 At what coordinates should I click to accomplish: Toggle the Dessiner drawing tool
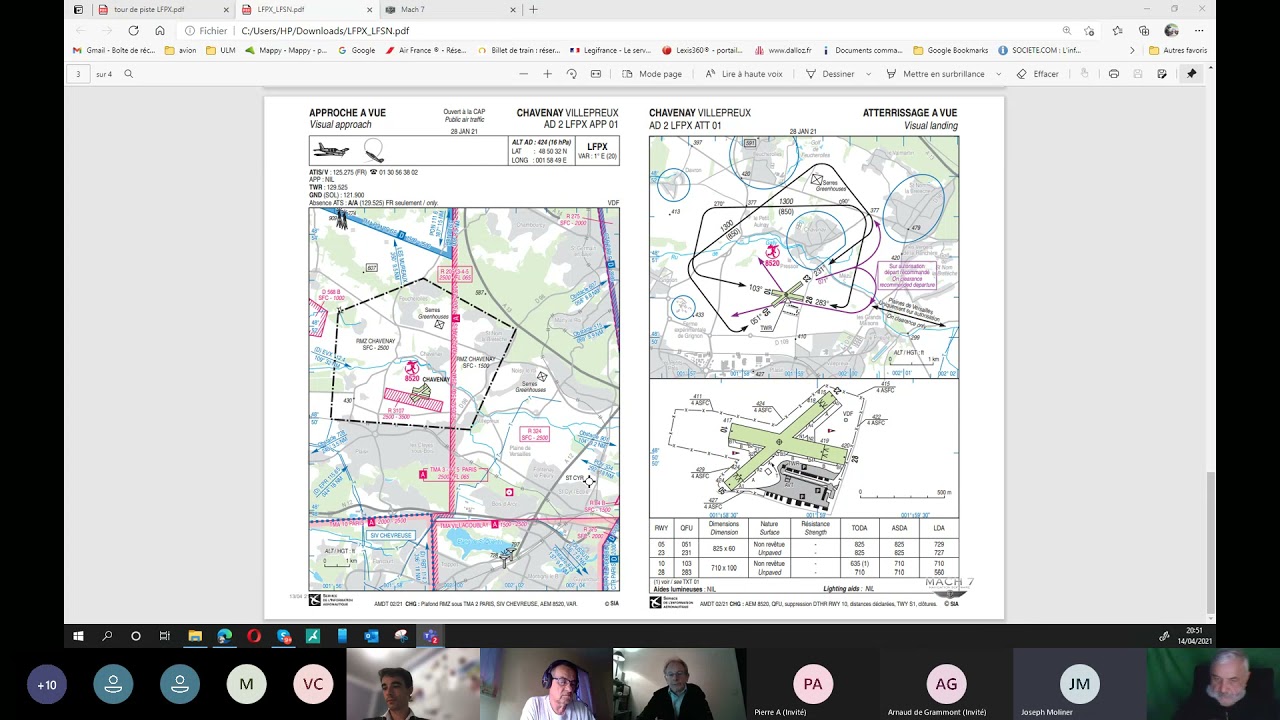coord(830,74)
